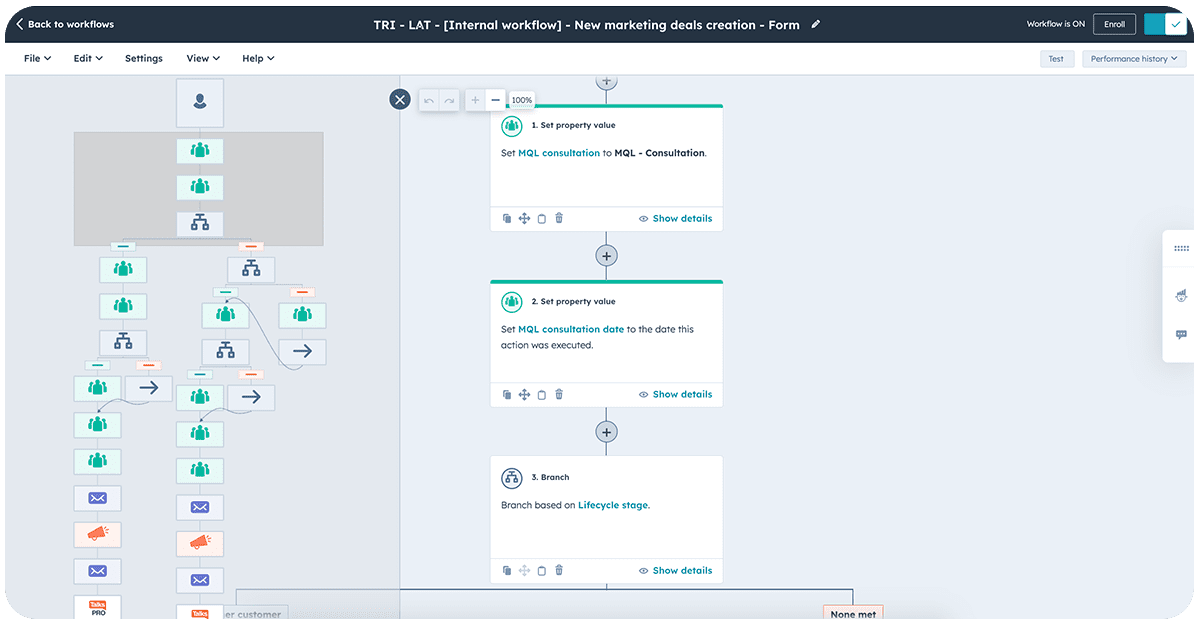Image resolution: width=1200 pixels, height=625 pixels.
Task: Open the File menu
Action: pyautogui.click(x=37, y=58)
